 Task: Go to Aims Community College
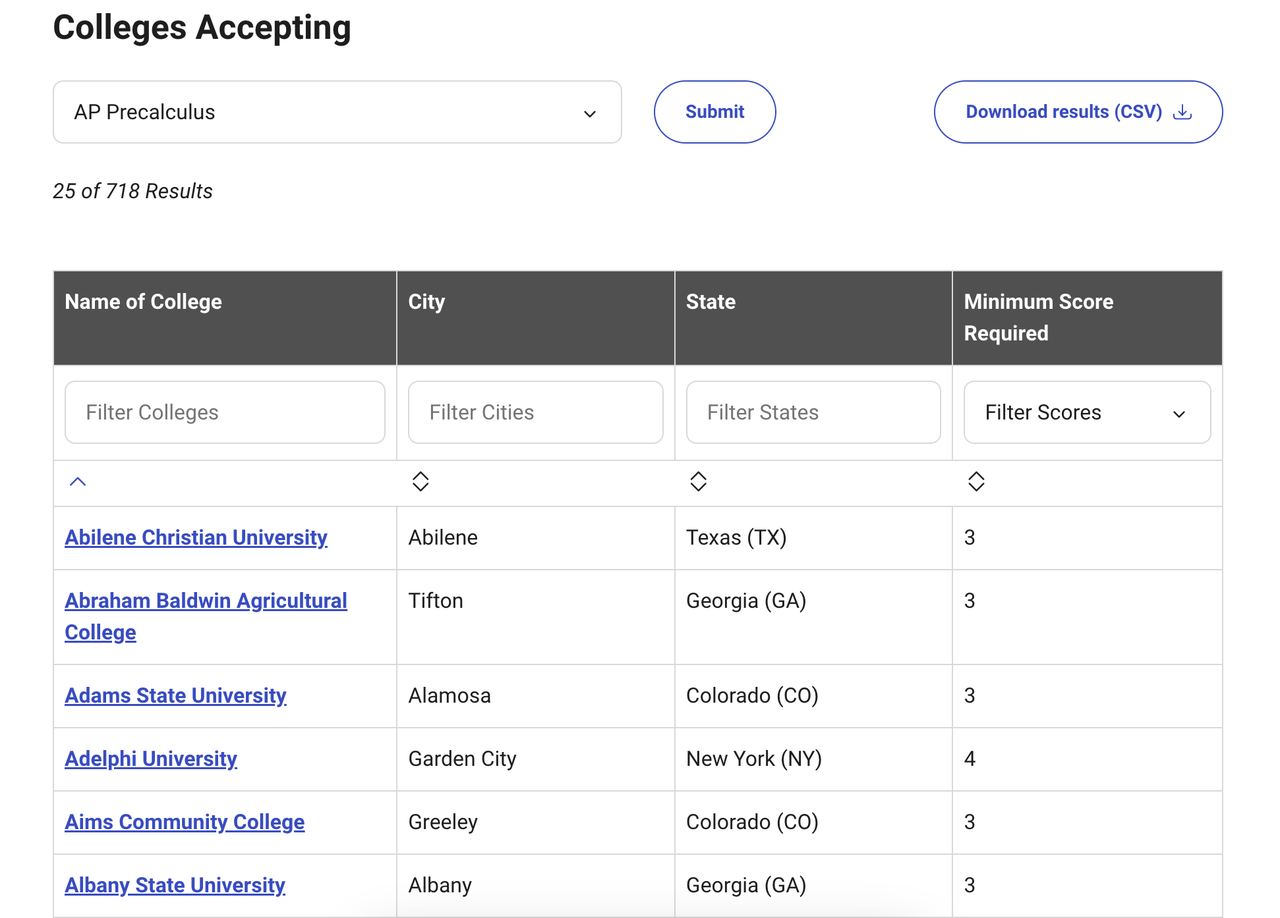point(184,822)
